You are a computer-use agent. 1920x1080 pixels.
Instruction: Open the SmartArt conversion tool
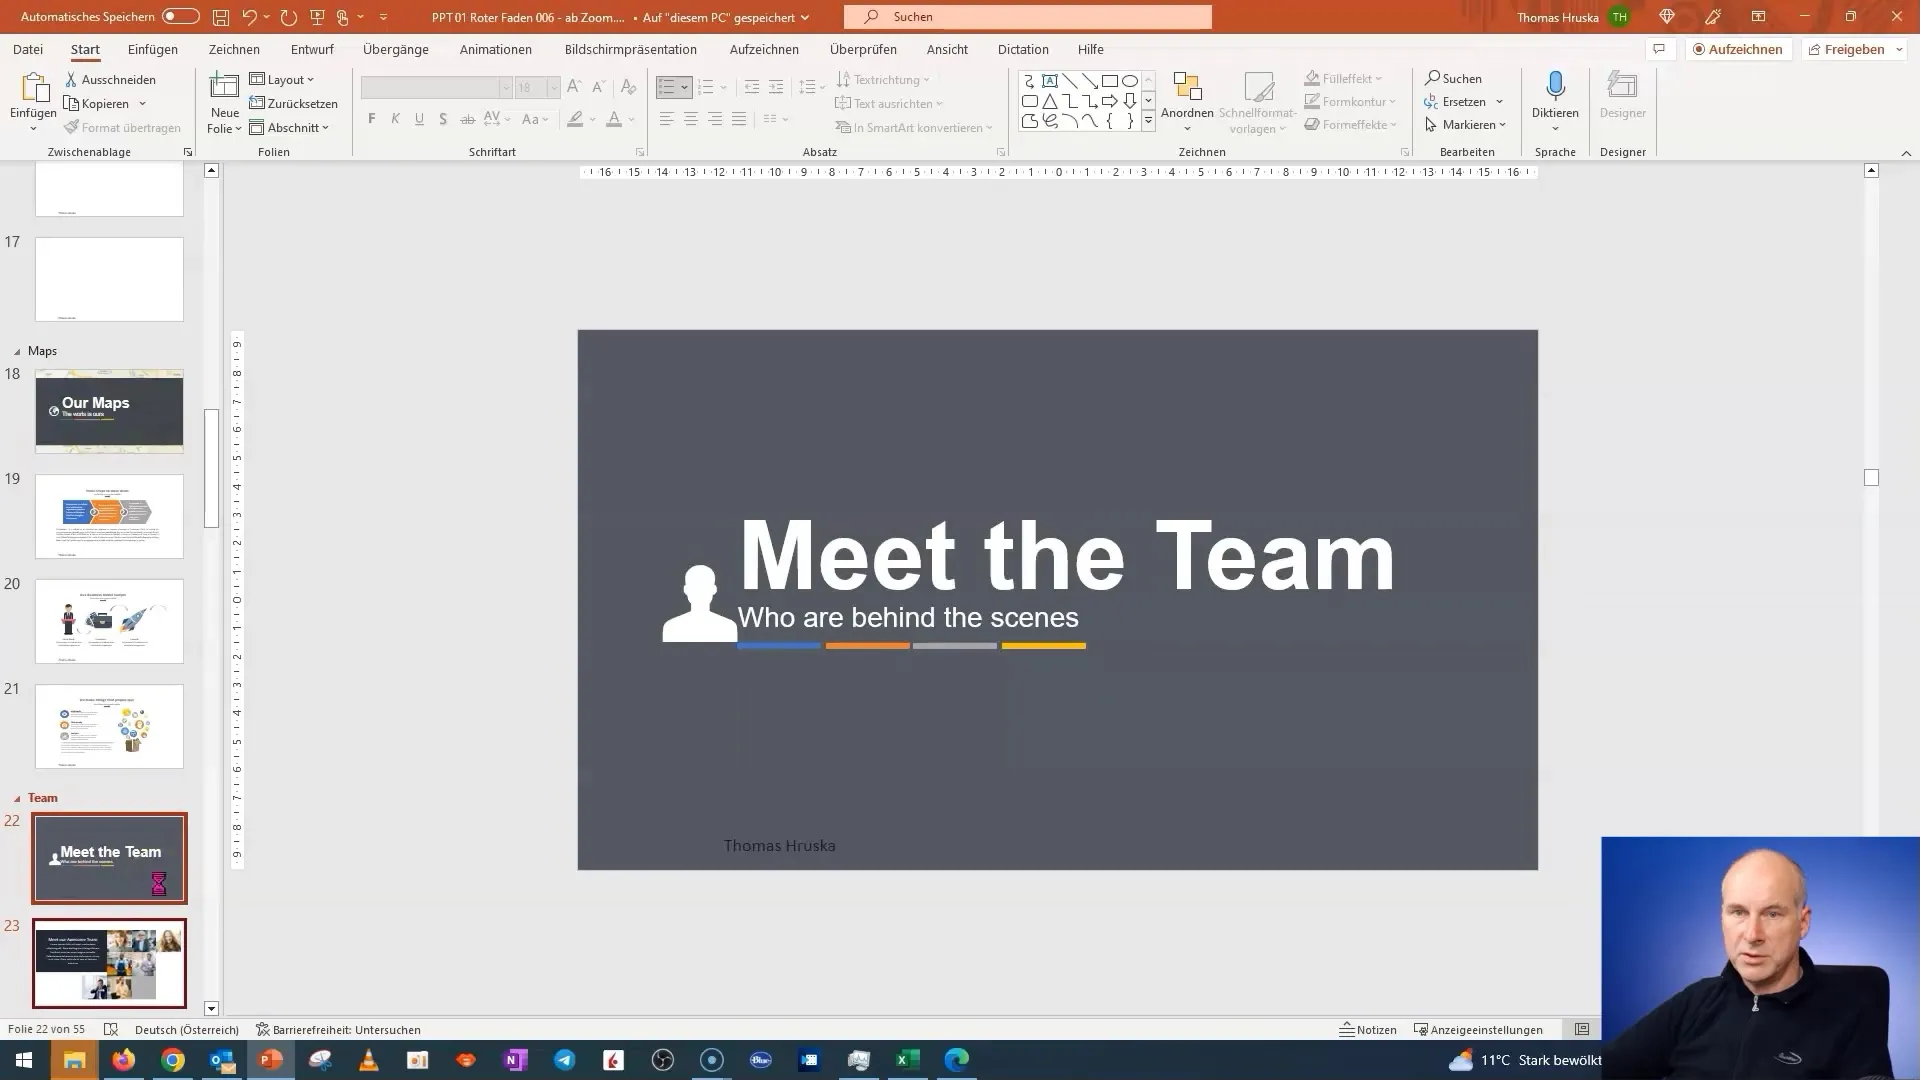915,127
